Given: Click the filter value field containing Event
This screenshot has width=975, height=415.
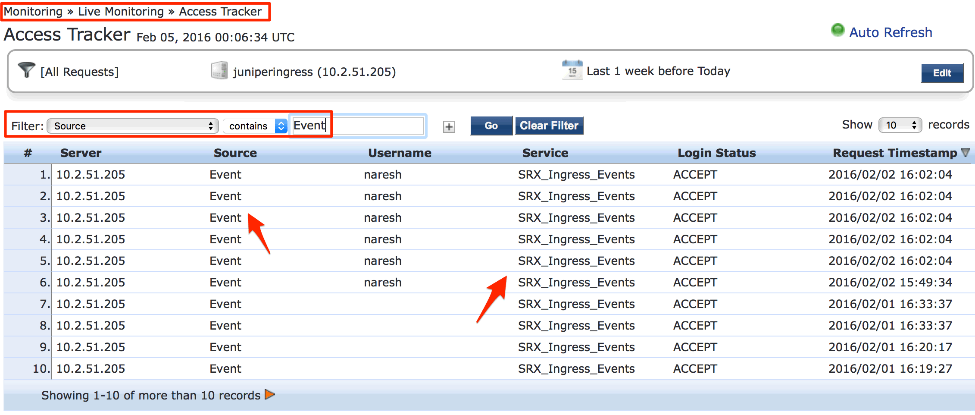Looking at the screenshot, I should click(358, 126).
